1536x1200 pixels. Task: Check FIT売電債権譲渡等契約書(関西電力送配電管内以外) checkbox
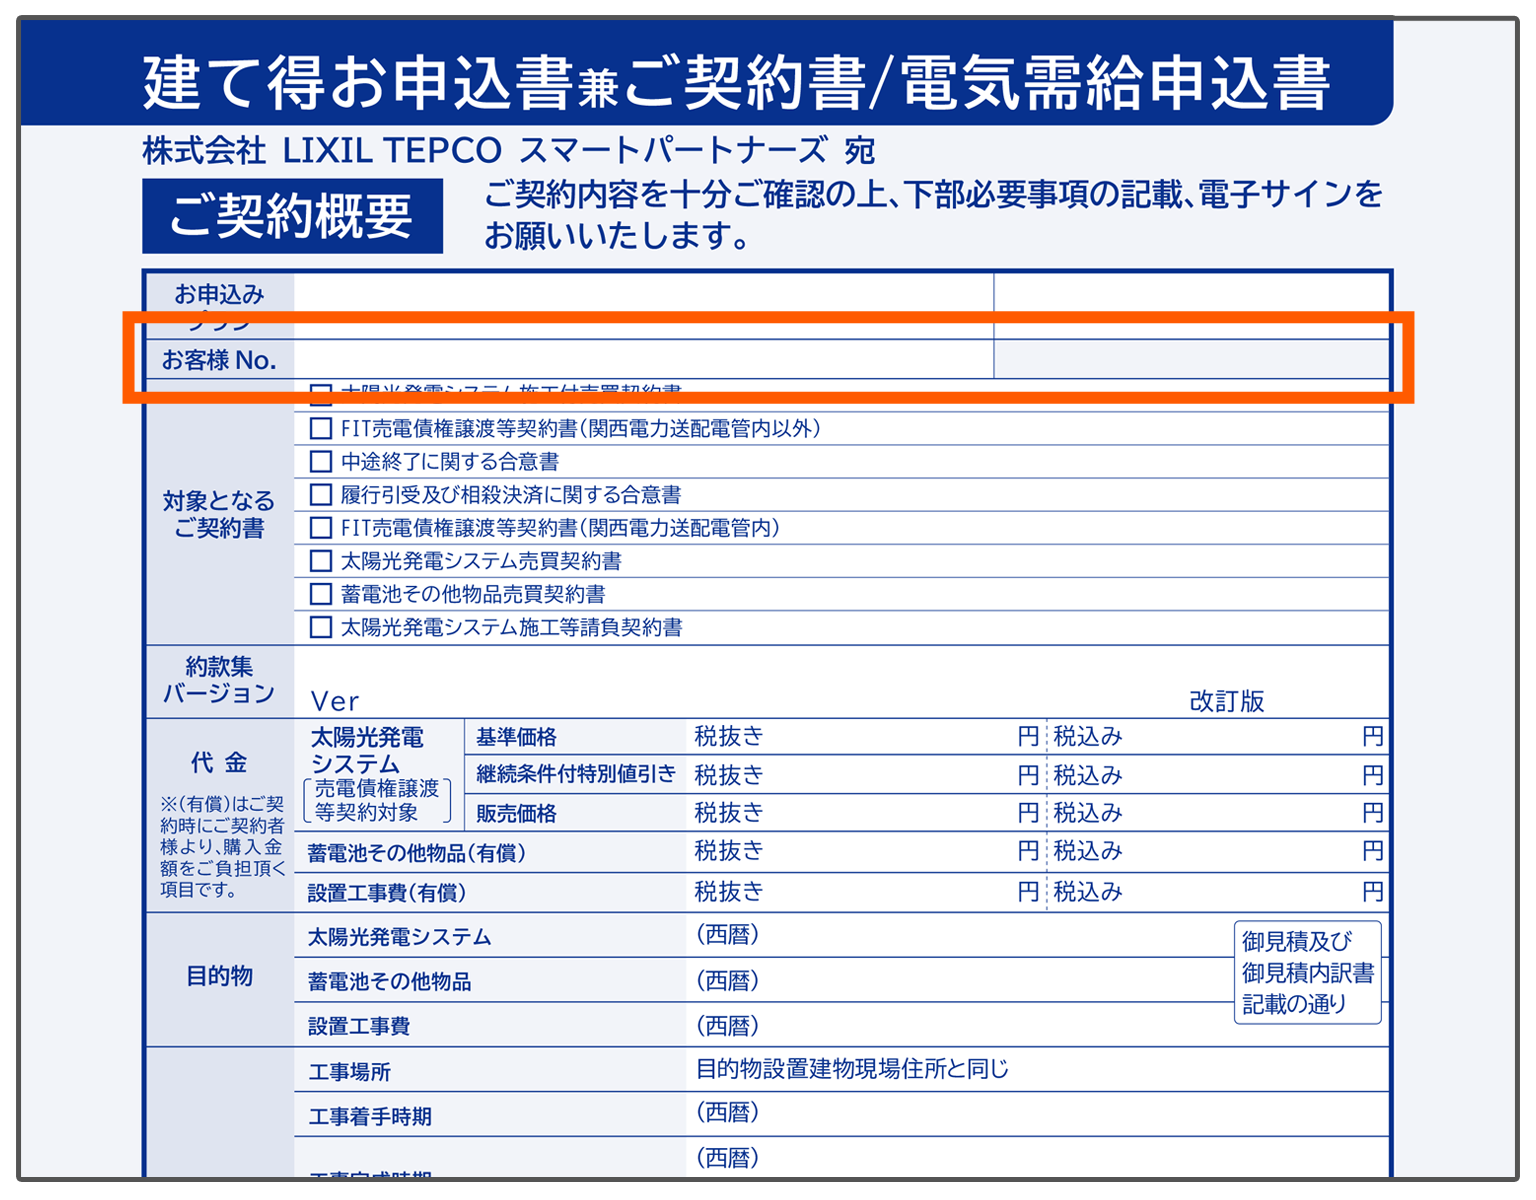pos(321,429)
